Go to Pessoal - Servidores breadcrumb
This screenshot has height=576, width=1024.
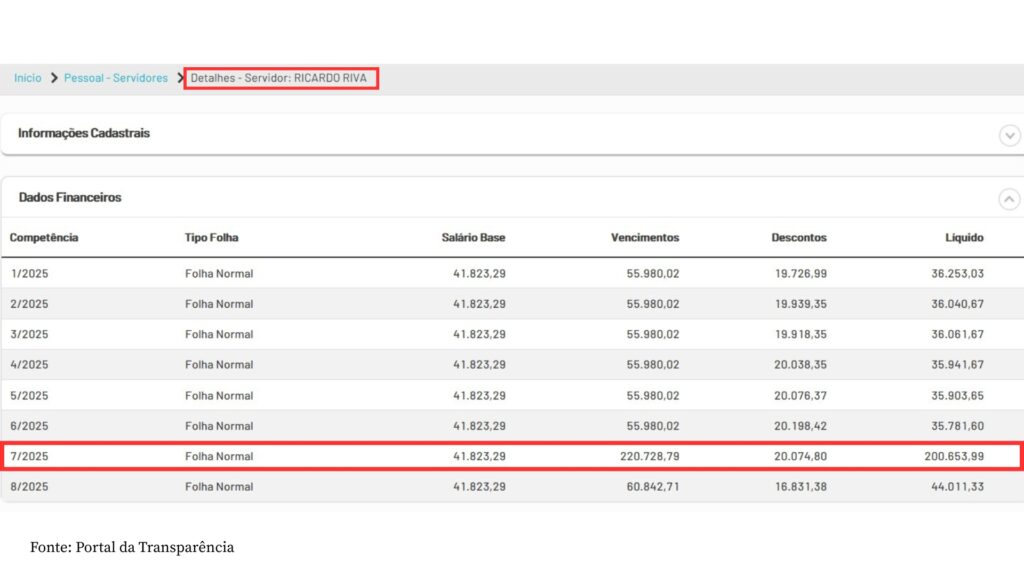pyautogui.click(x=115, y=78)
